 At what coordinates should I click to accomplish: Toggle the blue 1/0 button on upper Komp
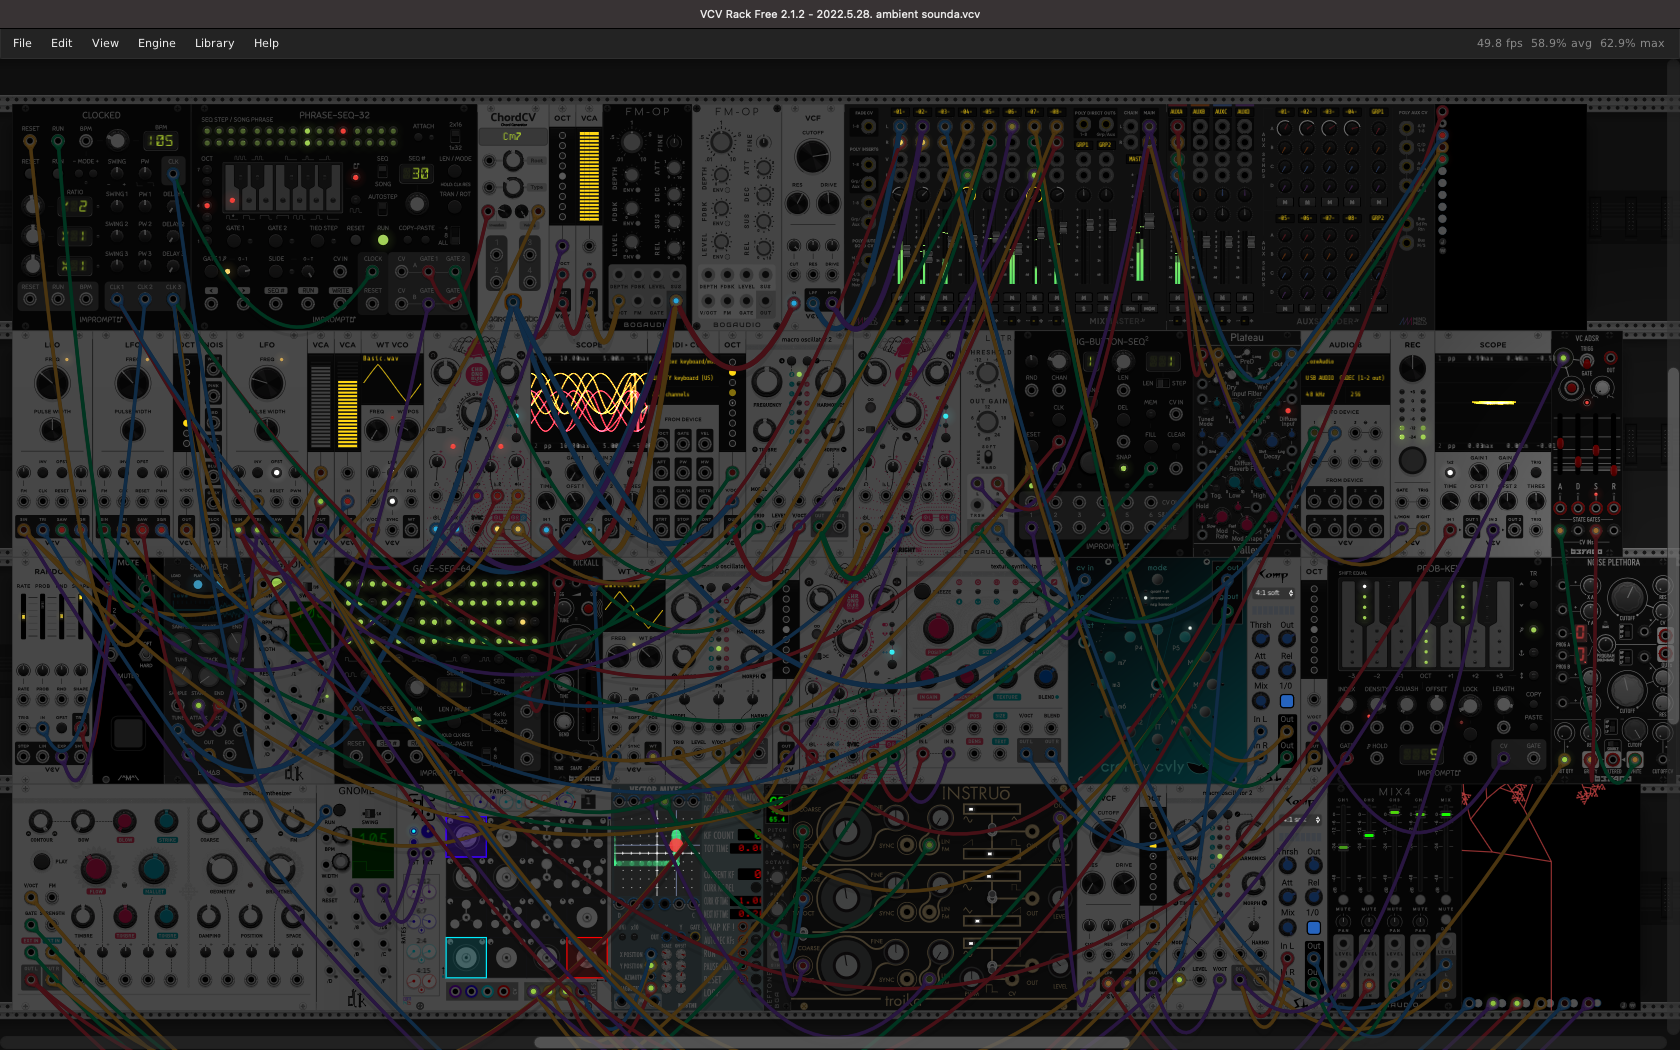click(x=1287, y=701)
